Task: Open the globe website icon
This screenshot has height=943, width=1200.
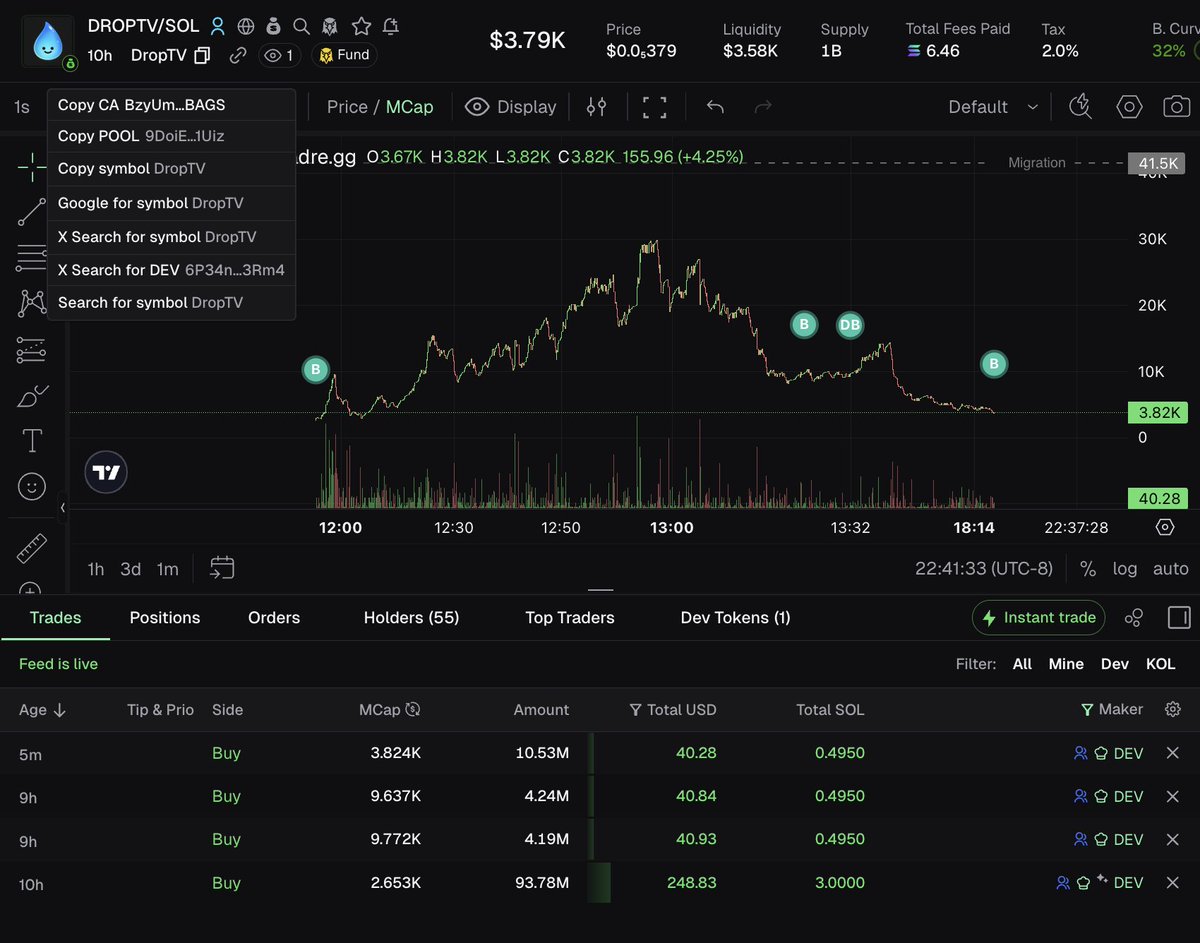Action: point(245,27)
